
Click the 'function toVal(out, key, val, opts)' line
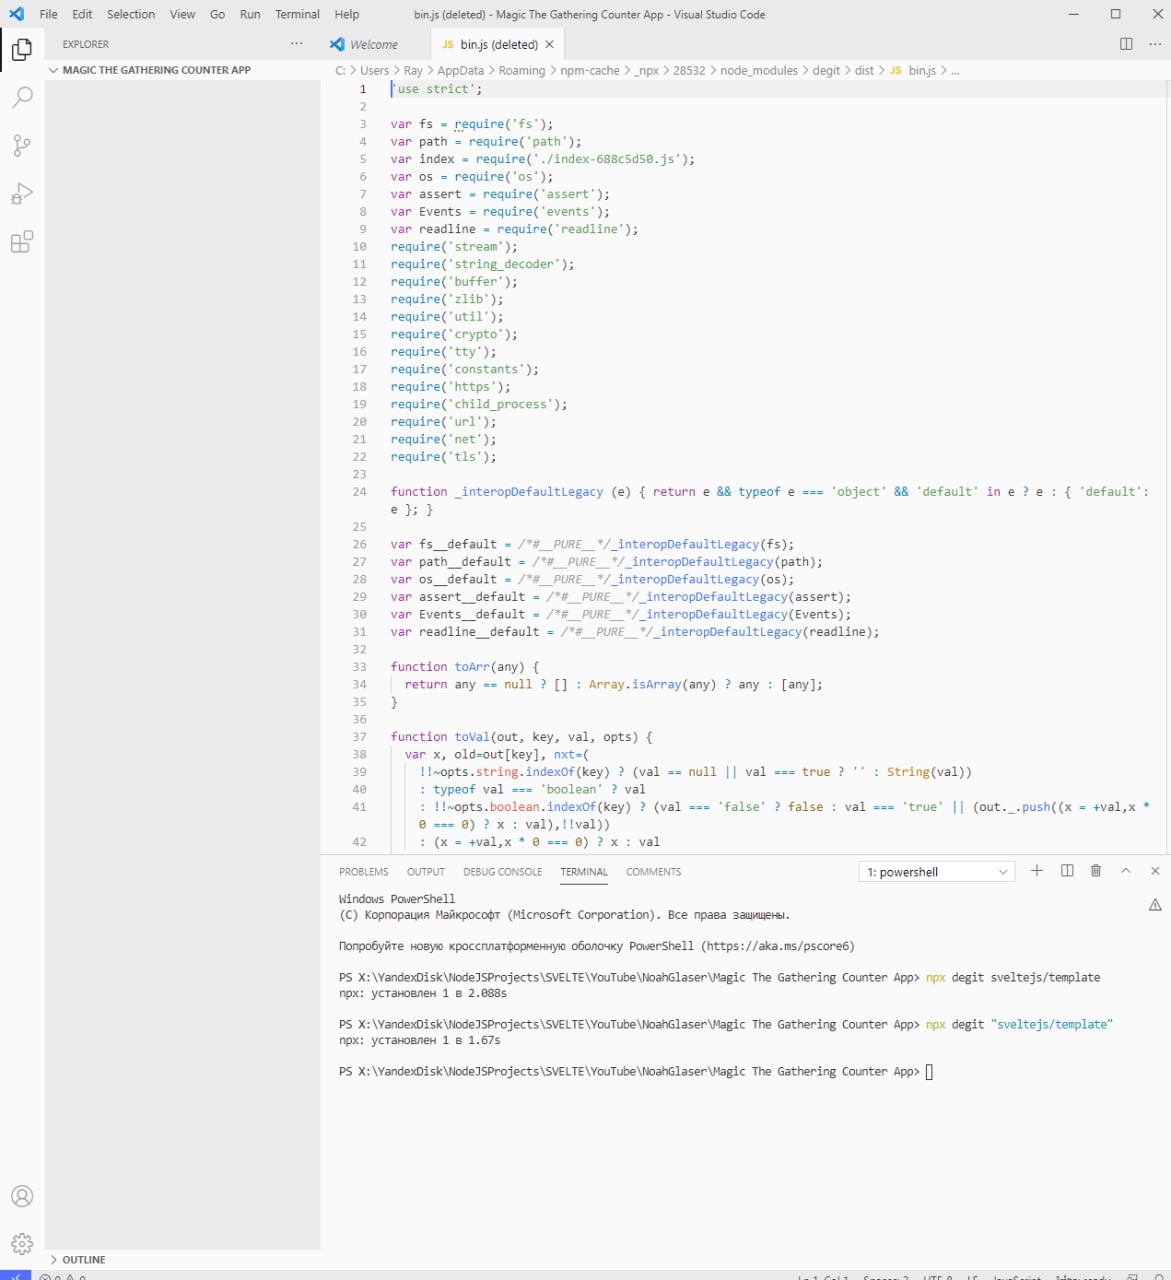(522, 737)
